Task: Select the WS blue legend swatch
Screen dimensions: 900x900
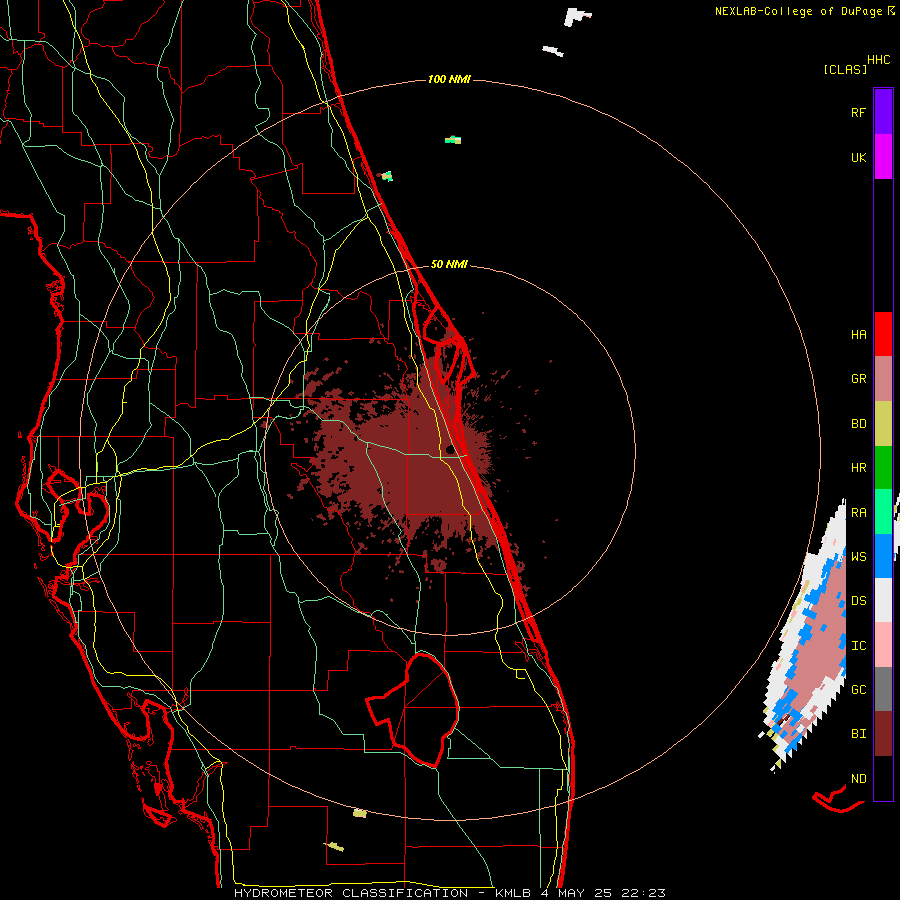Action: pos(883,556)
